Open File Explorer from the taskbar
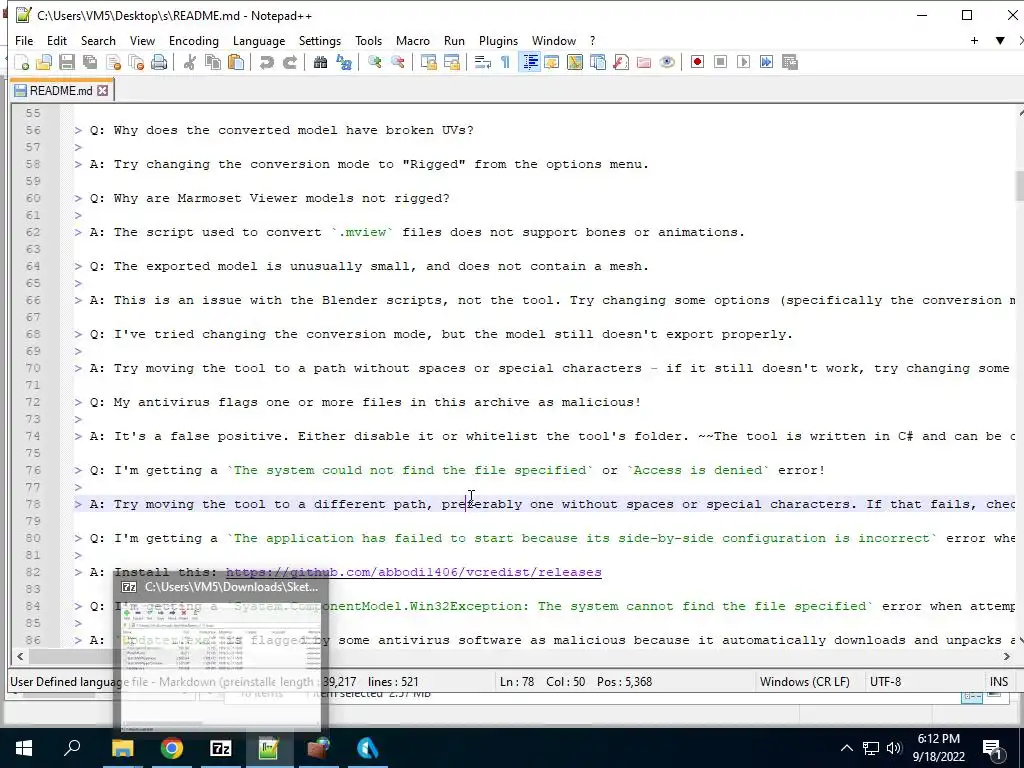Image resolution: width=1024 pixels, height=768 pixels. [122, 748]
